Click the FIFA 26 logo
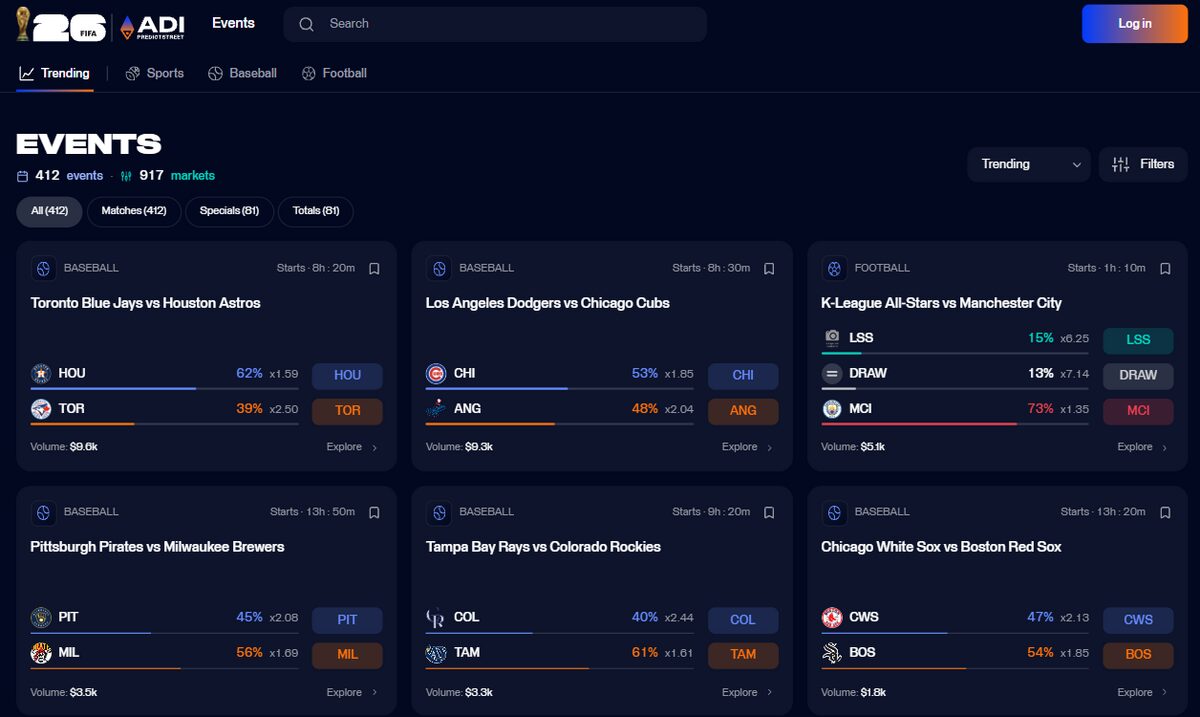Image resolution: width=1200 pixels, height=717 pixels. click(x=61, y=24)
